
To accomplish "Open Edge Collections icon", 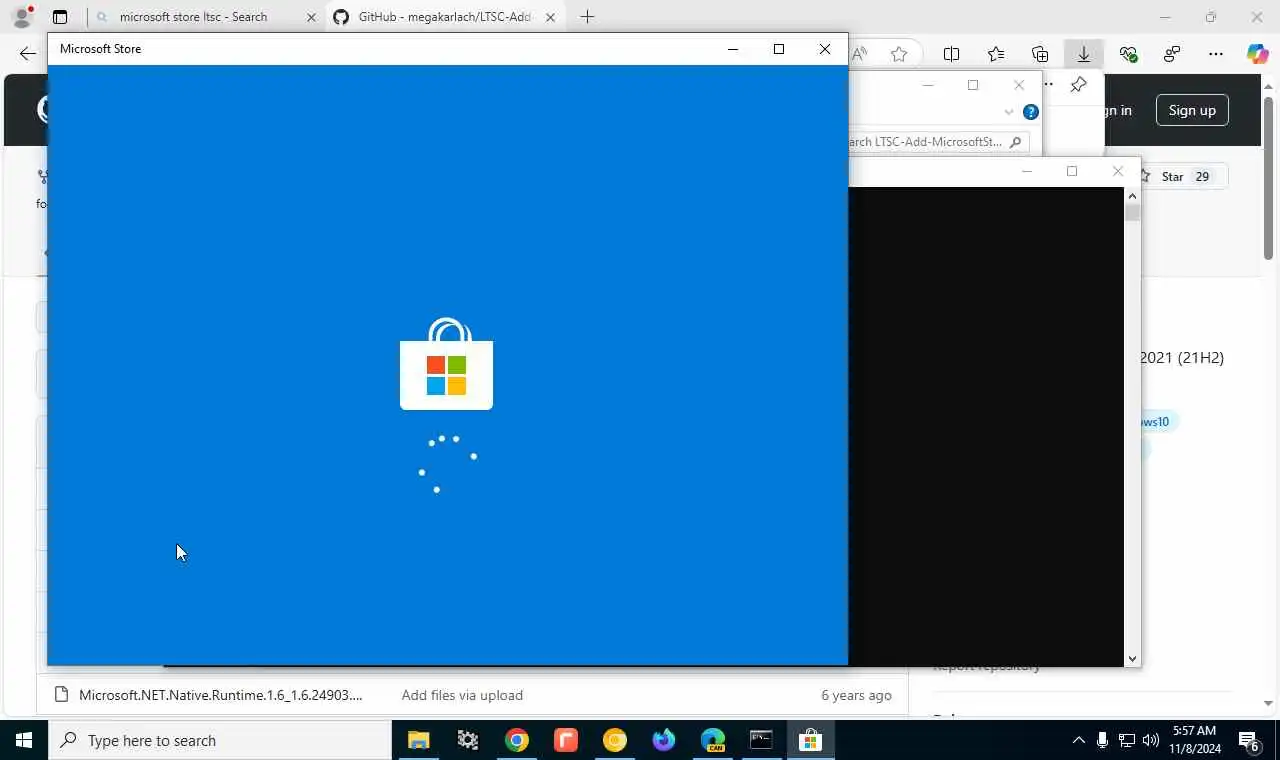I will 1040,54.
